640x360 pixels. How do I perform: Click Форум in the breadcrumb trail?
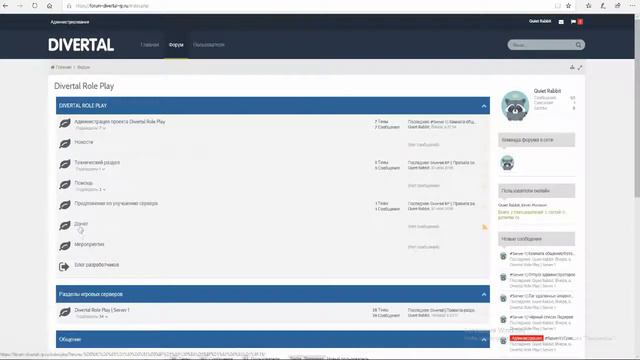[84, 67]
